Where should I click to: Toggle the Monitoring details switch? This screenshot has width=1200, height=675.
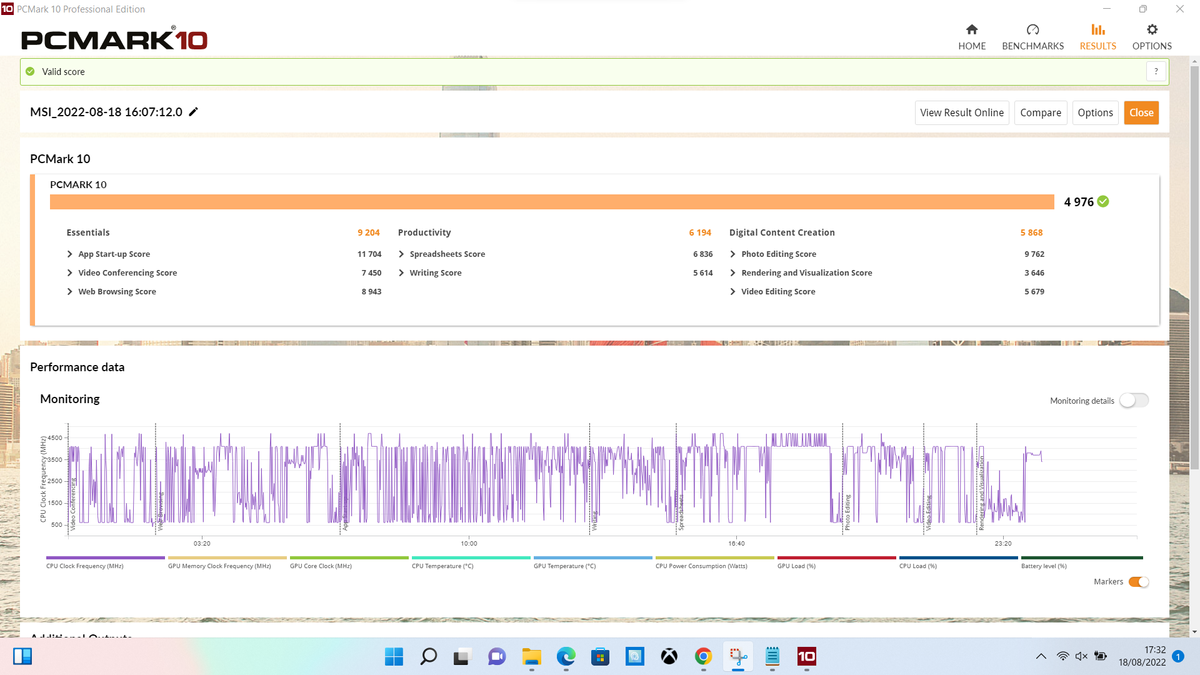[x=1134, y=401]
